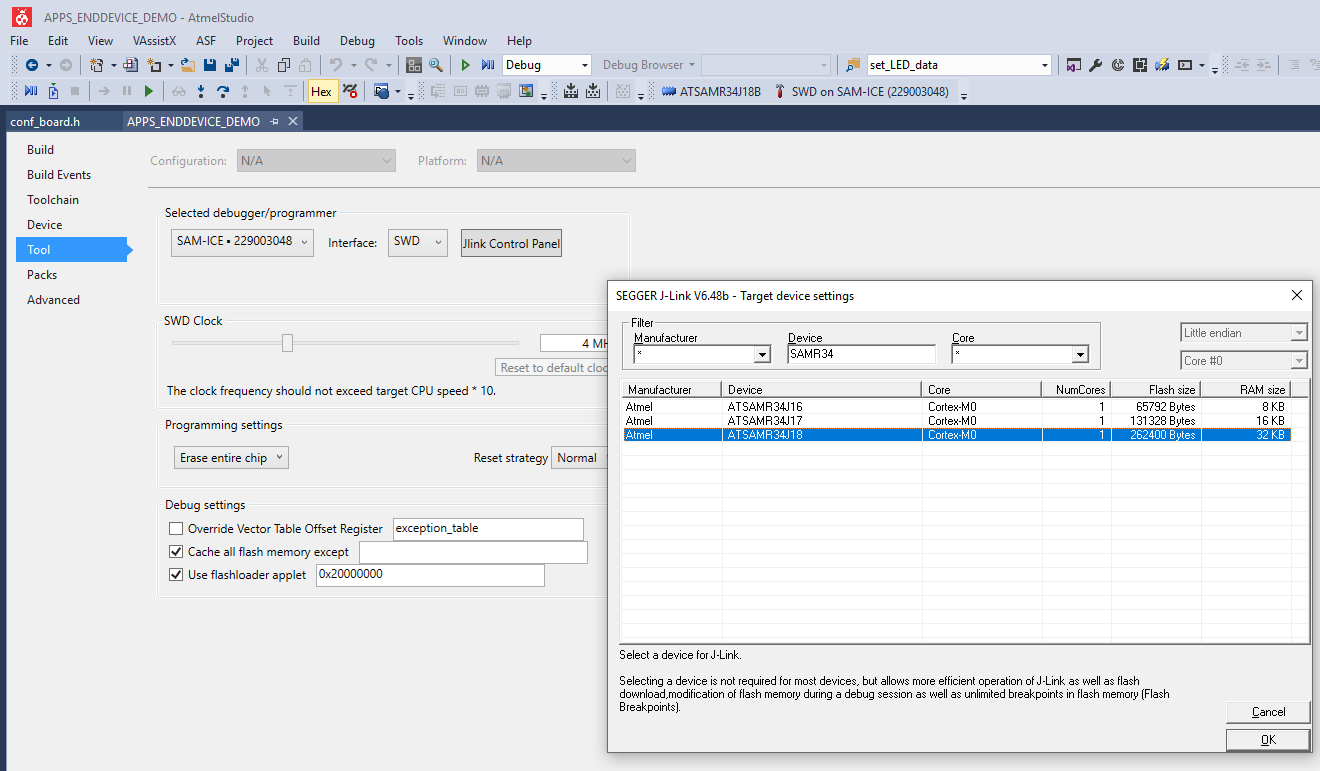Toggle Use flashloader applet checkbox
The image size is (1320, 771).
pos(176,575)
